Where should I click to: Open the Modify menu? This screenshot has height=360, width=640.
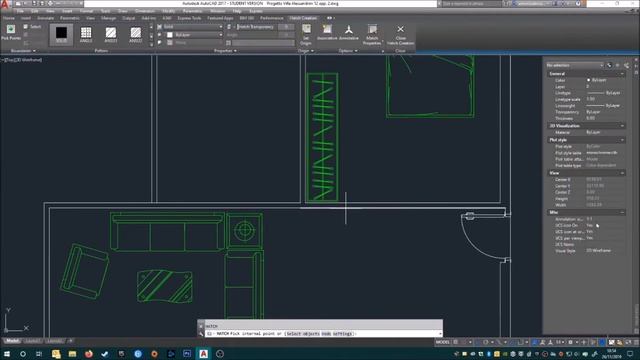pos(169,11)
